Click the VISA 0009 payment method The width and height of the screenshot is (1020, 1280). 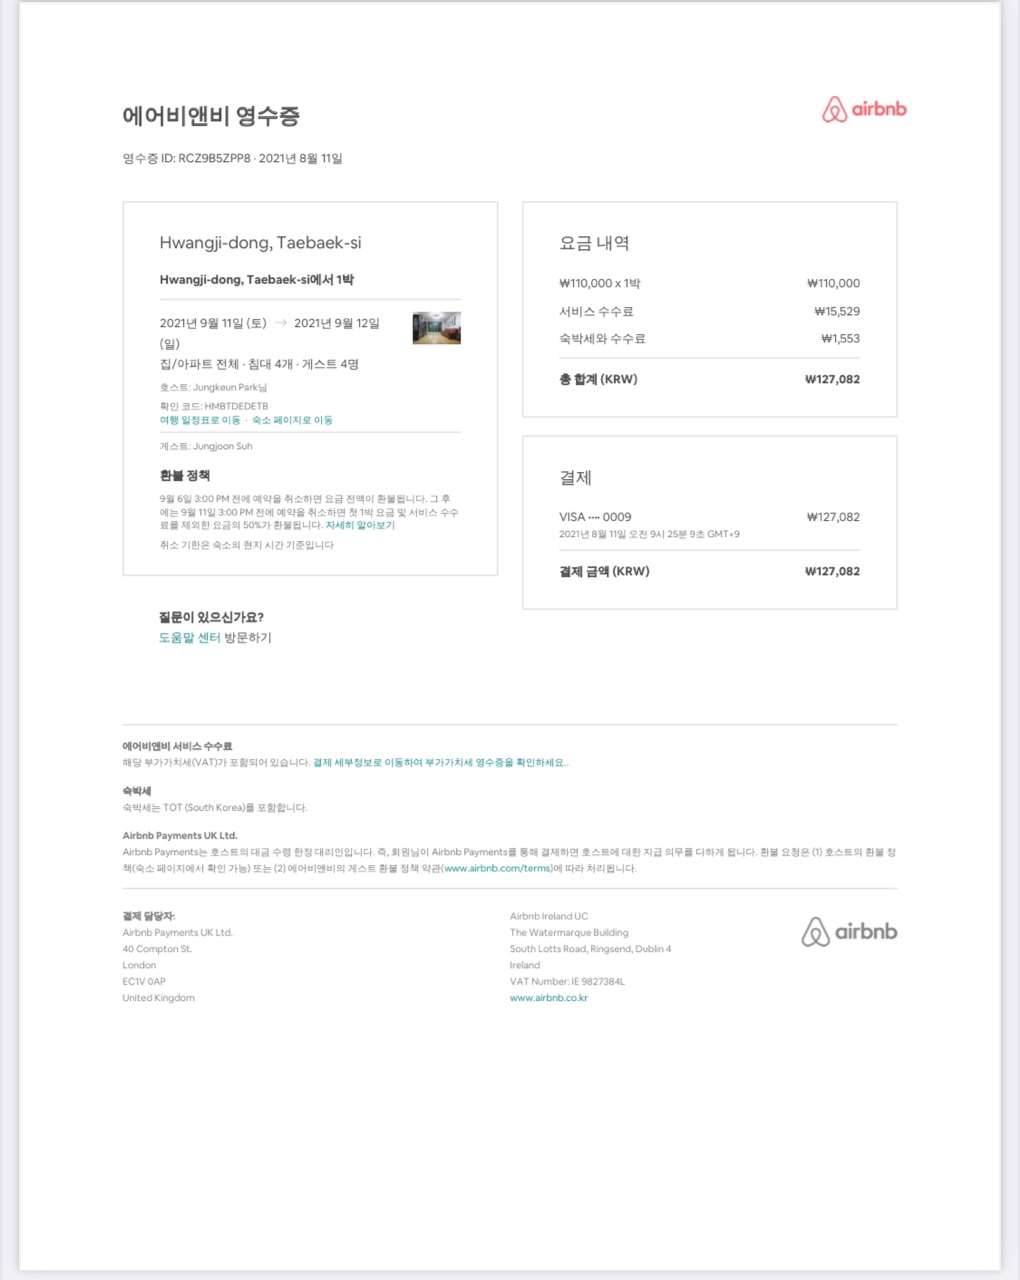click(x=595, y=517)
